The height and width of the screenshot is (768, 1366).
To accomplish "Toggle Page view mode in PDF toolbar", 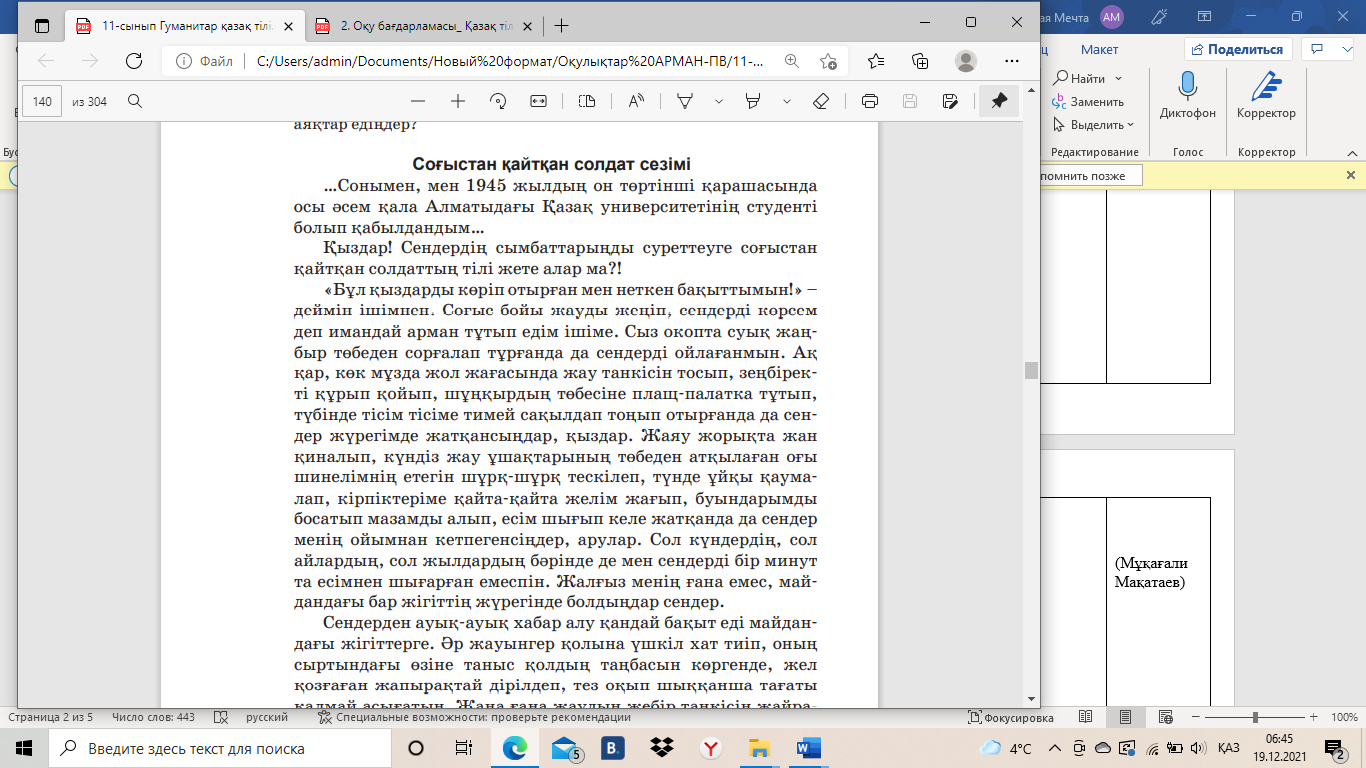I will 587,101.
